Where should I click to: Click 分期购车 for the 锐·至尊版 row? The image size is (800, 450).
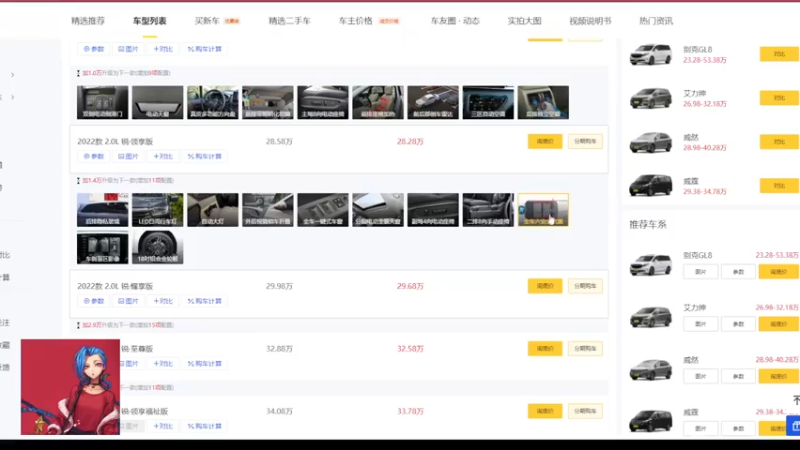click(585, 348)
